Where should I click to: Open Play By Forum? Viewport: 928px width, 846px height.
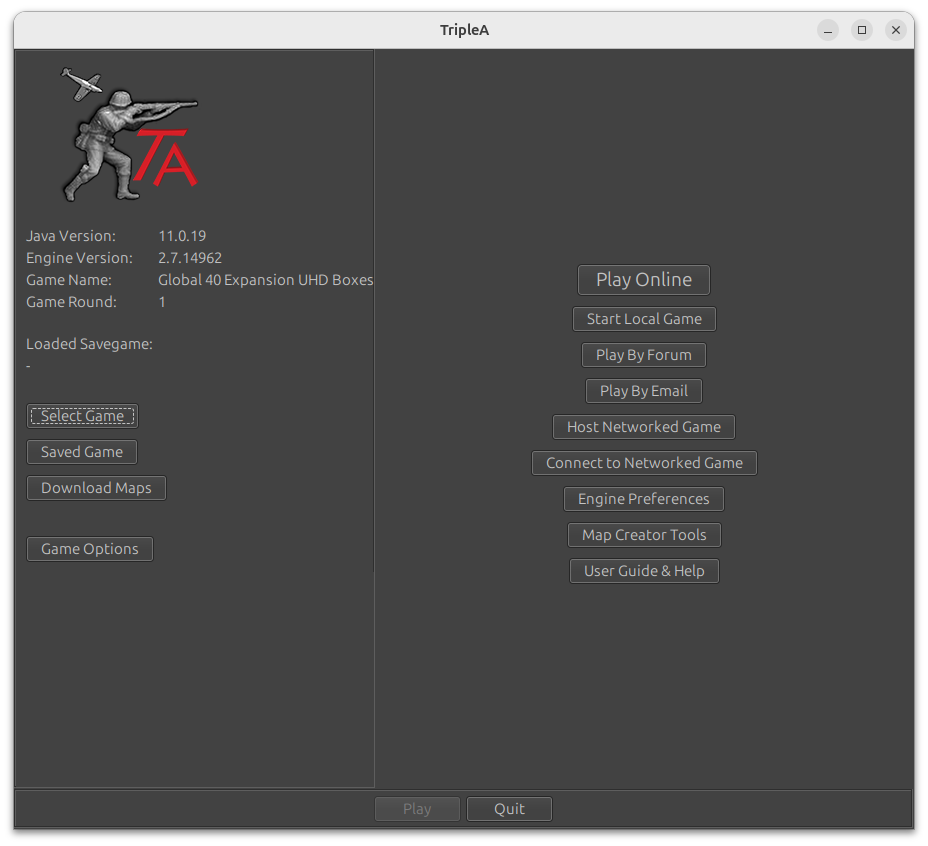[643, 355]
